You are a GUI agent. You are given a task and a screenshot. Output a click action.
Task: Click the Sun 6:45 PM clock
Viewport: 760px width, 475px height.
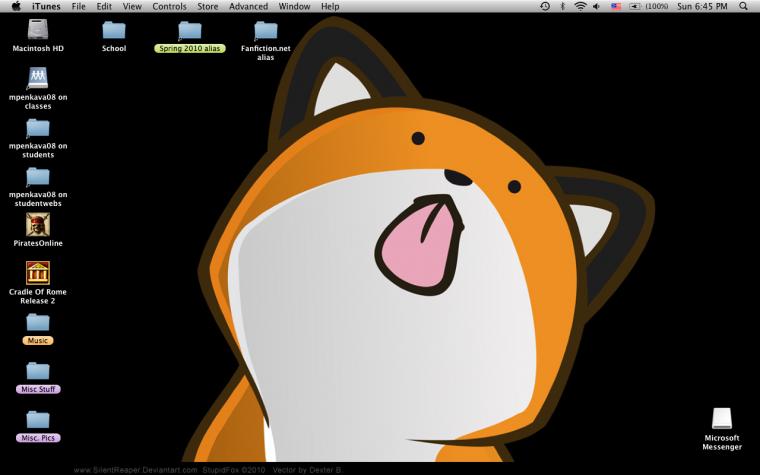pyautogui.click(x=702, y=6)
